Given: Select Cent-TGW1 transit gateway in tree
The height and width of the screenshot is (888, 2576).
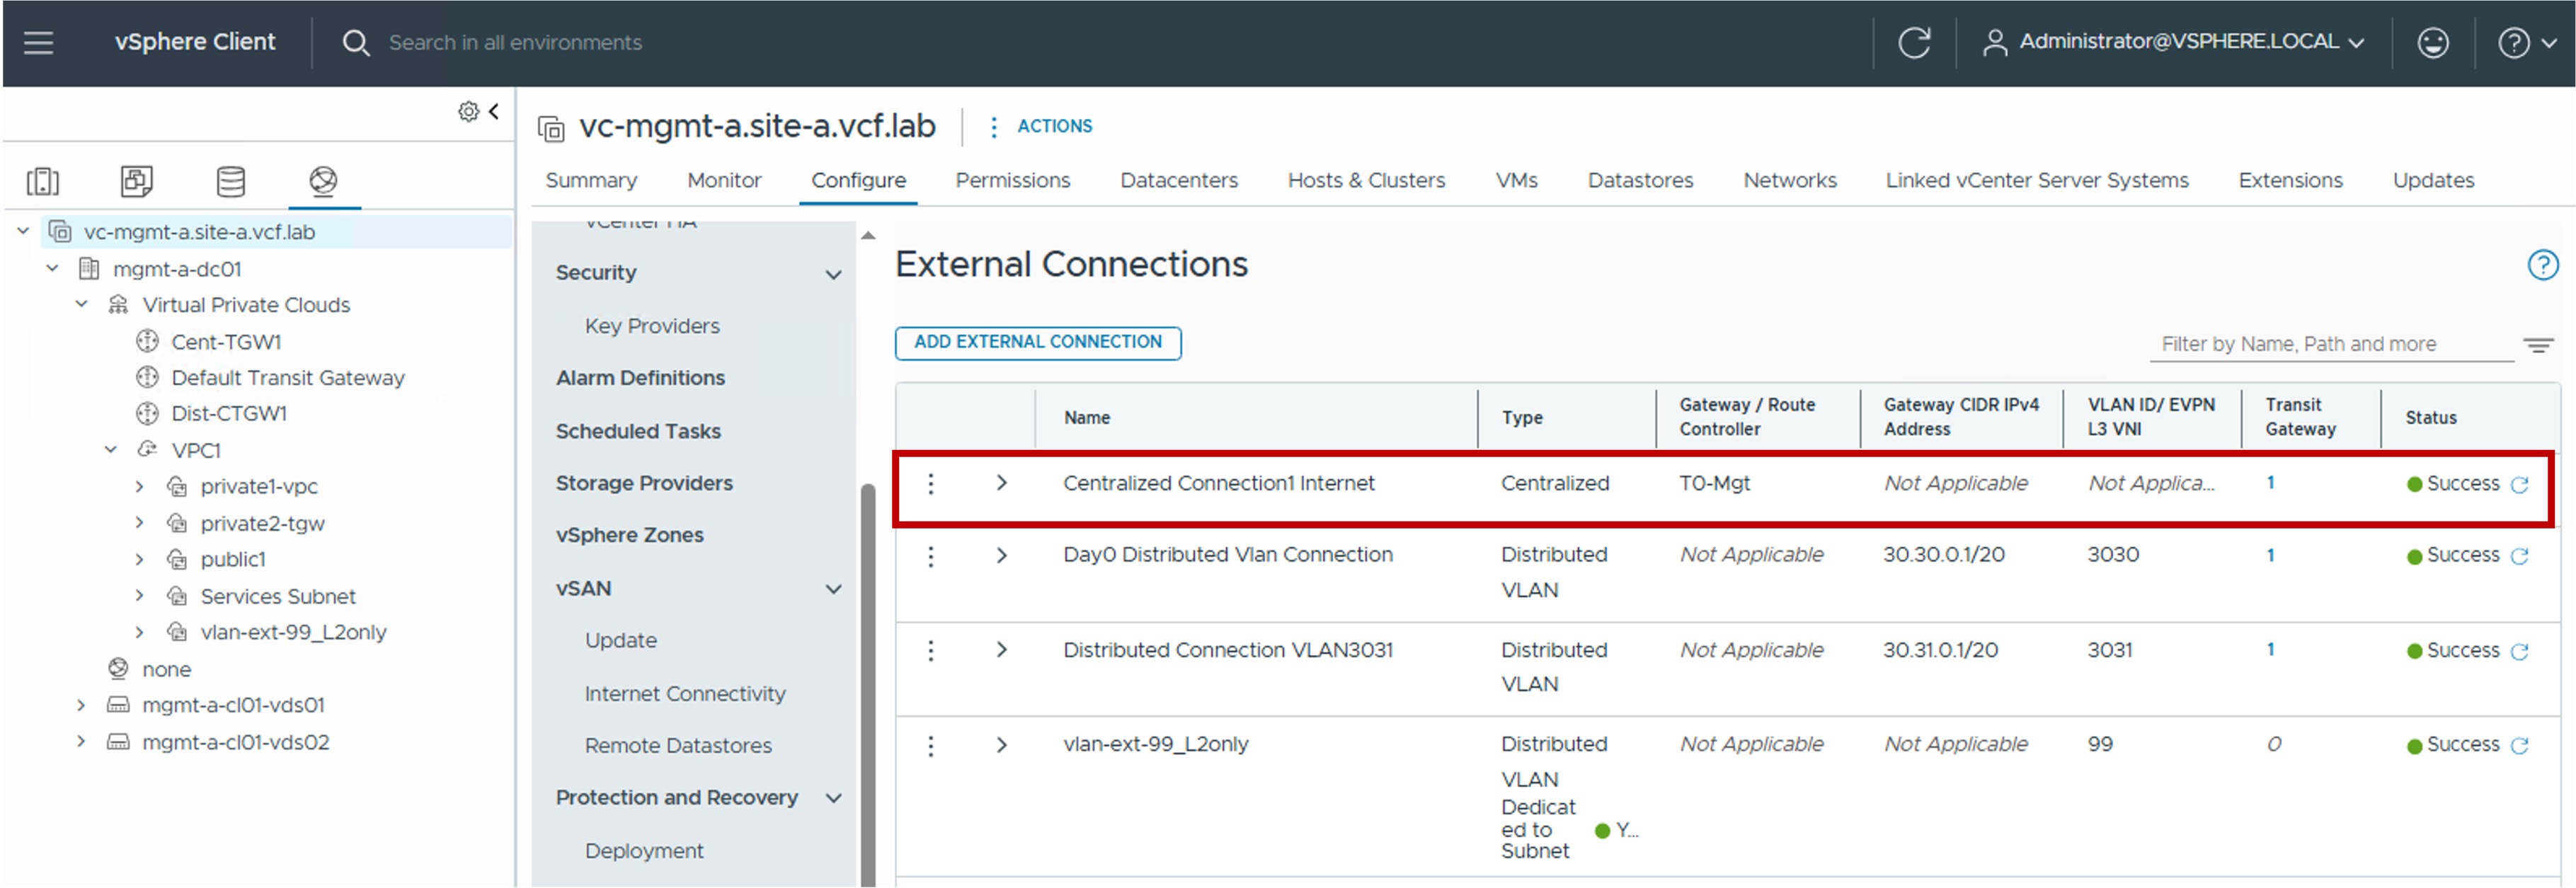Looking at the screenshot, I should tap(226, 342).
